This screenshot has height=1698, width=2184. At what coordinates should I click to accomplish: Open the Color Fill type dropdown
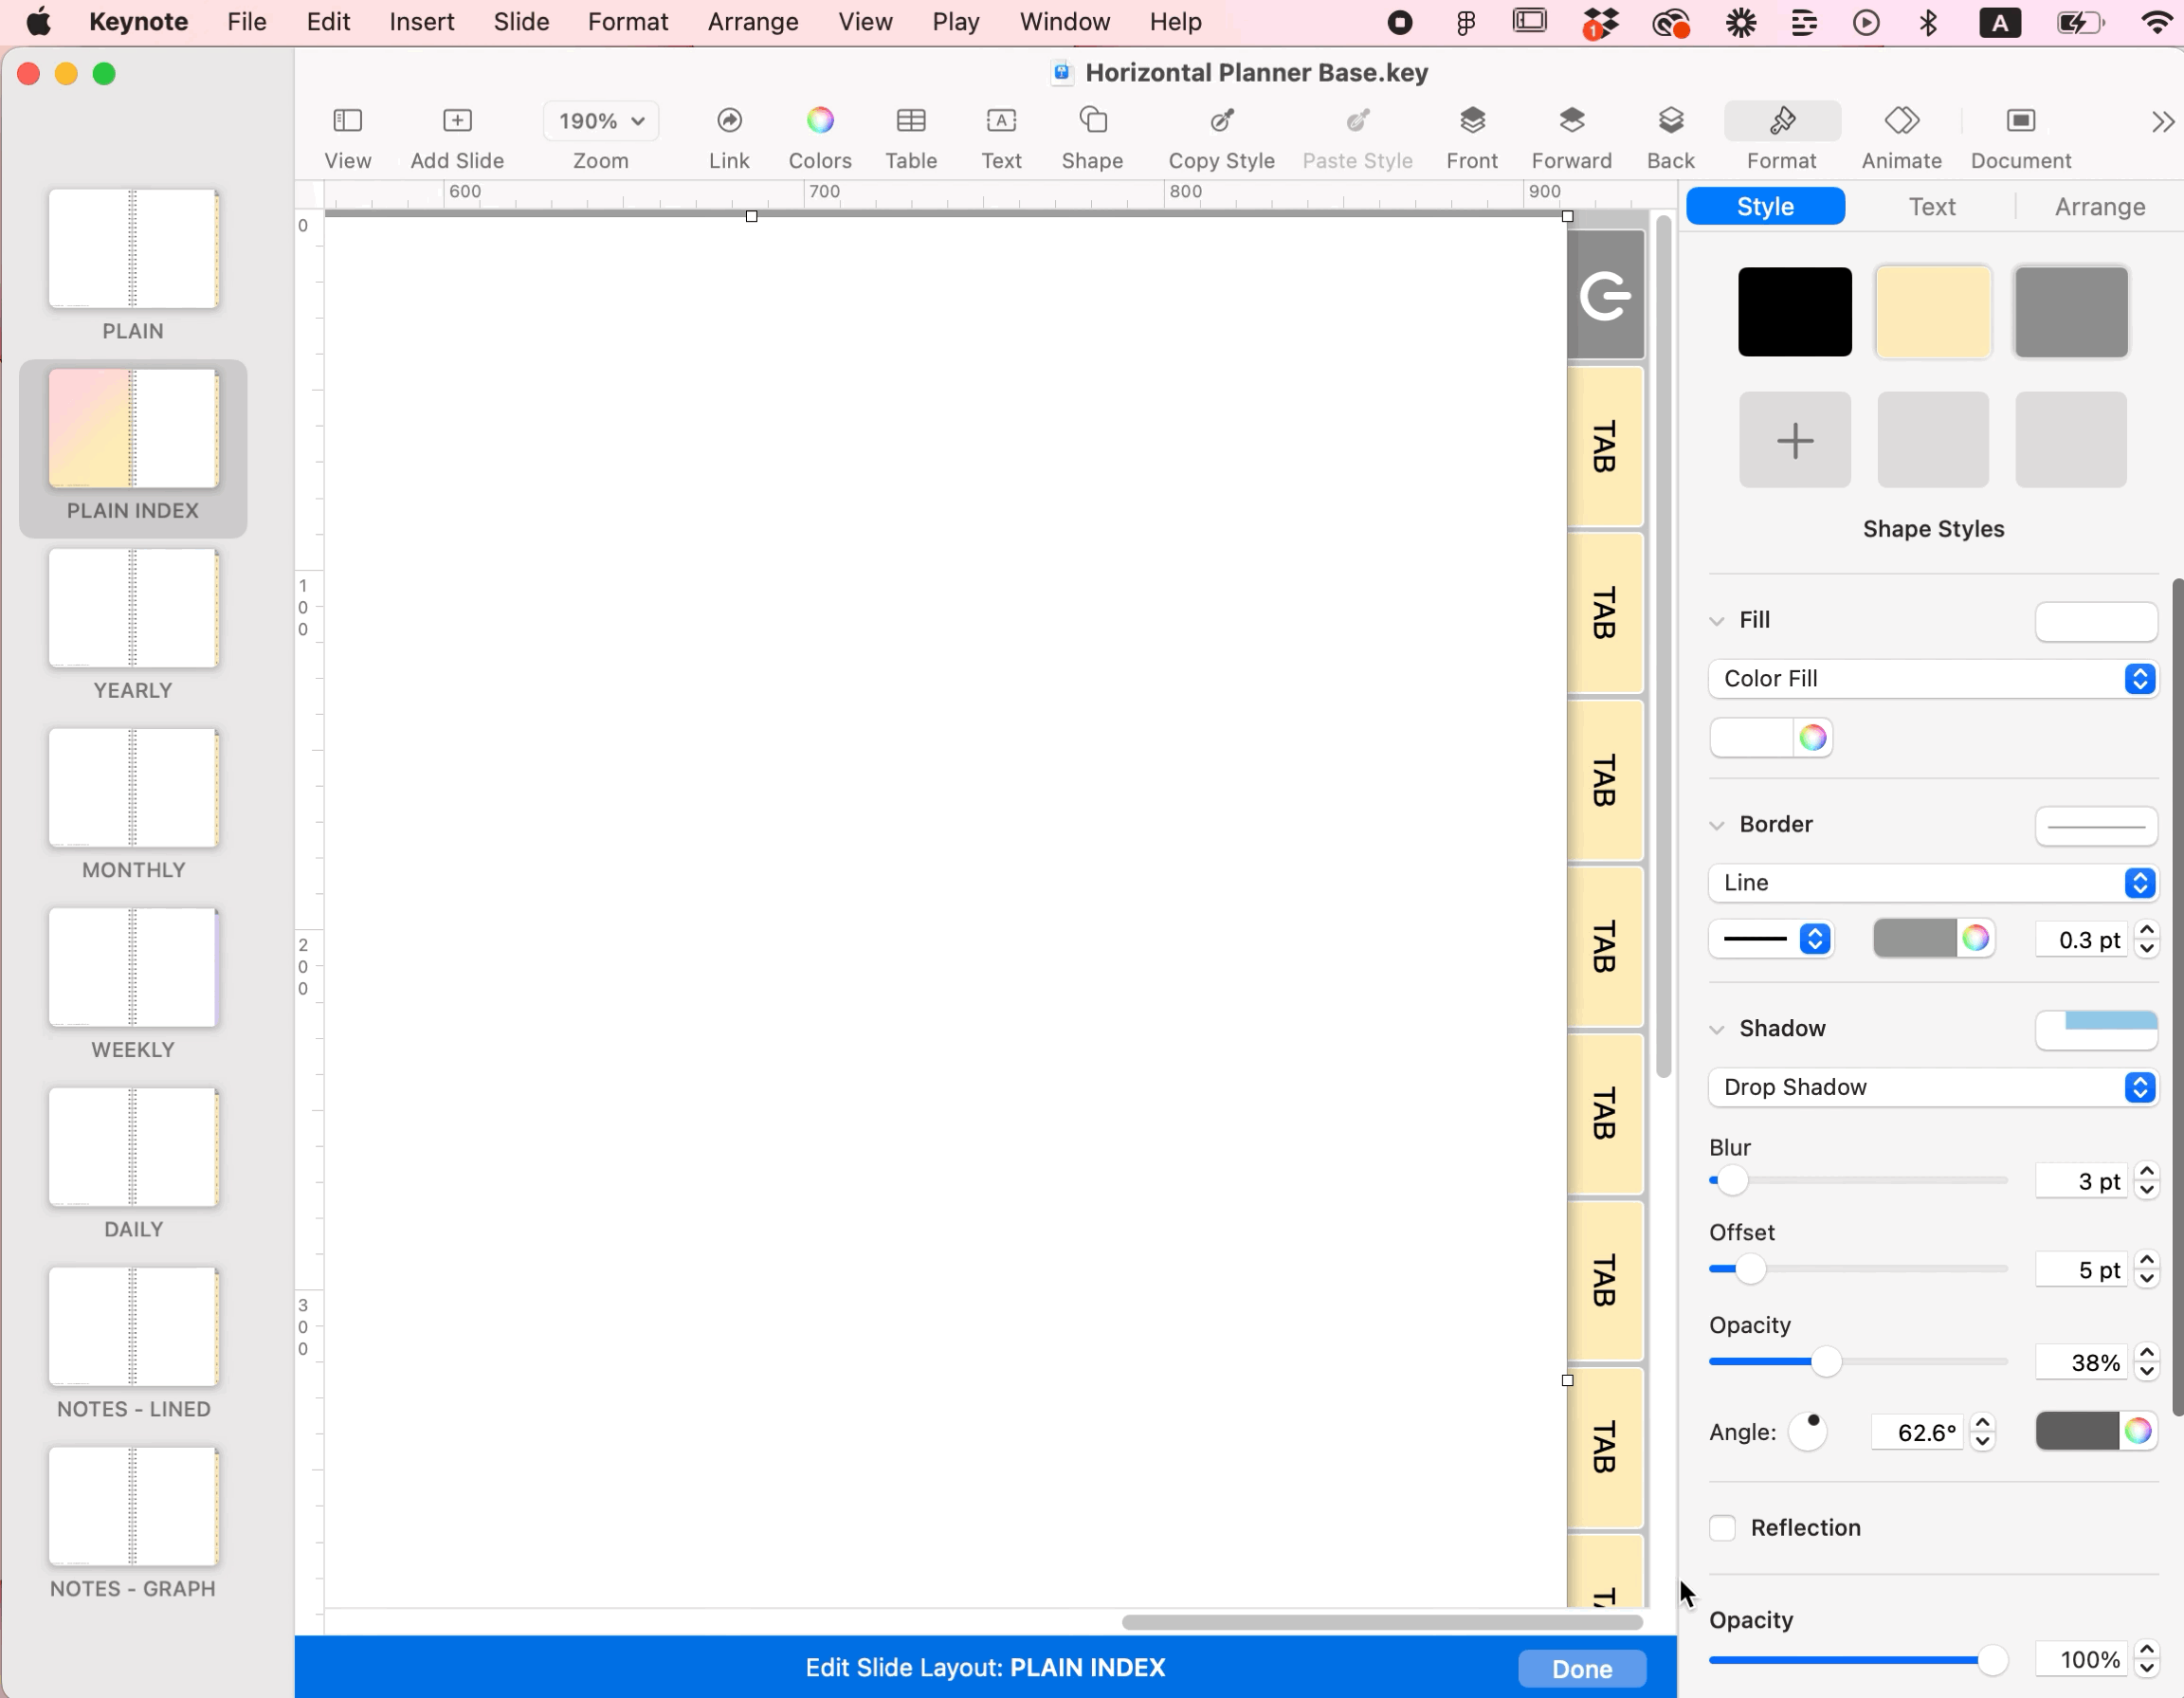coord(1932,679)
